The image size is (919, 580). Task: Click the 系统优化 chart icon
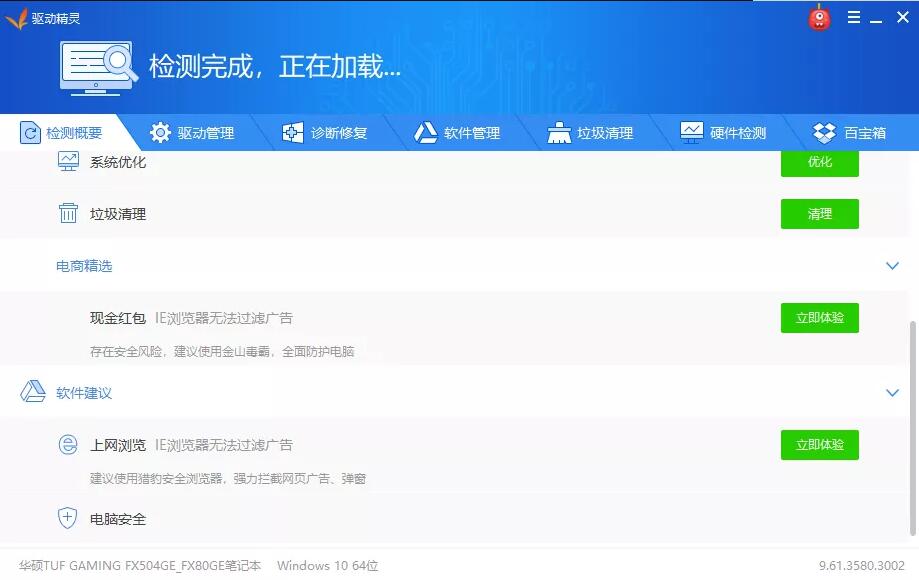tap(68, 162)
